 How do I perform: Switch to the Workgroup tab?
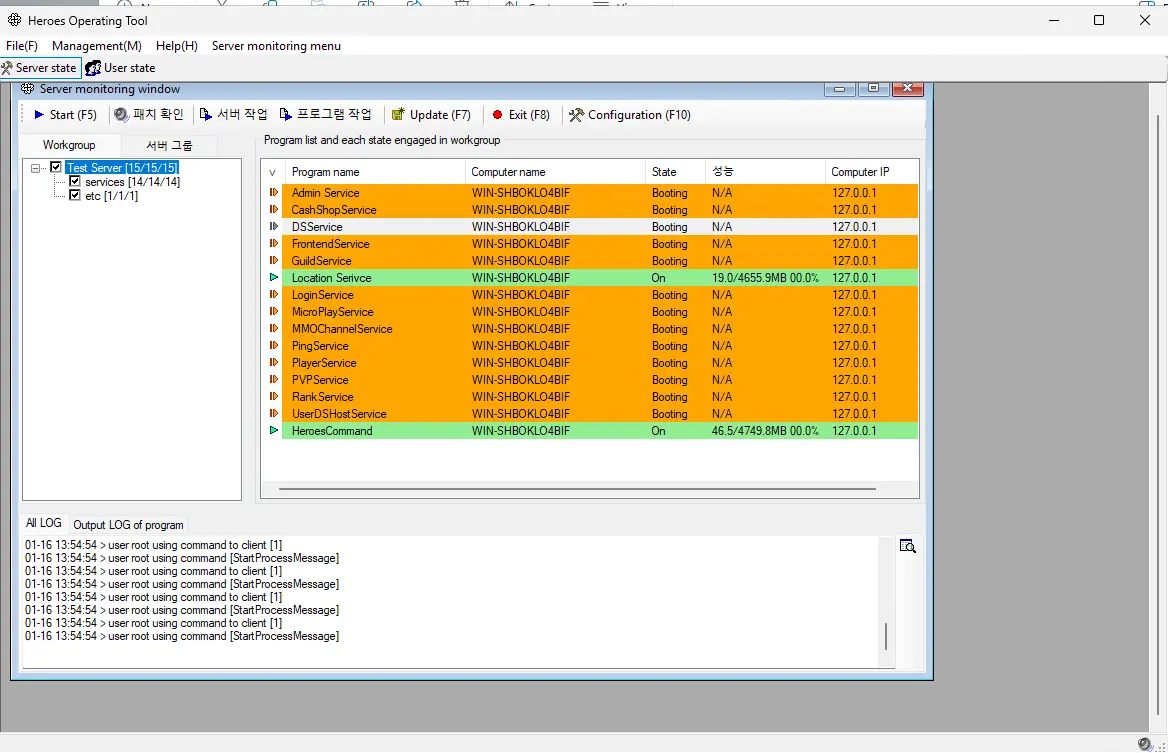[x=69, y=144]
